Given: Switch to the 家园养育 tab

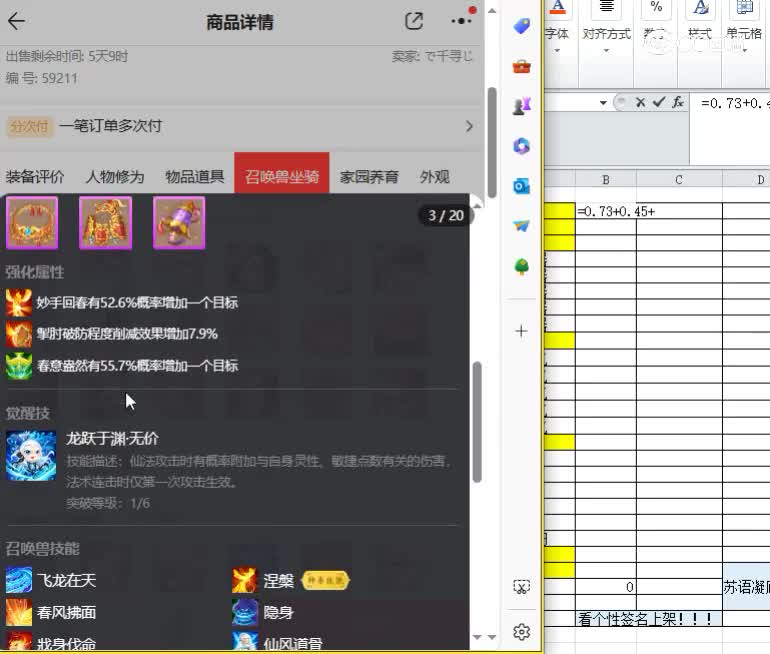Looking at the screenshot, I should (369, 176).
